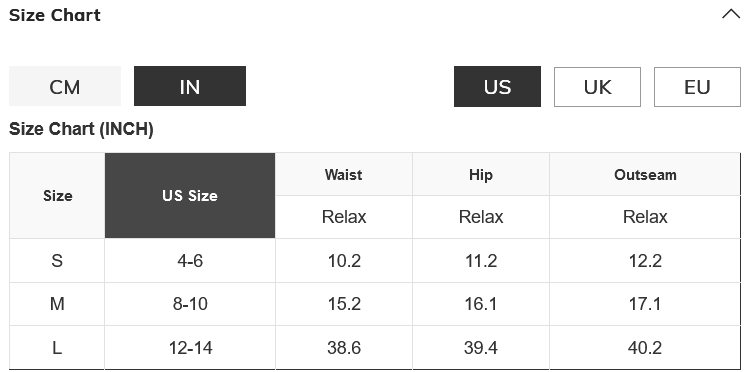Switch sizing to UK
The width and height of the screenshot is (748, 372).
click(x=597, y=87)
